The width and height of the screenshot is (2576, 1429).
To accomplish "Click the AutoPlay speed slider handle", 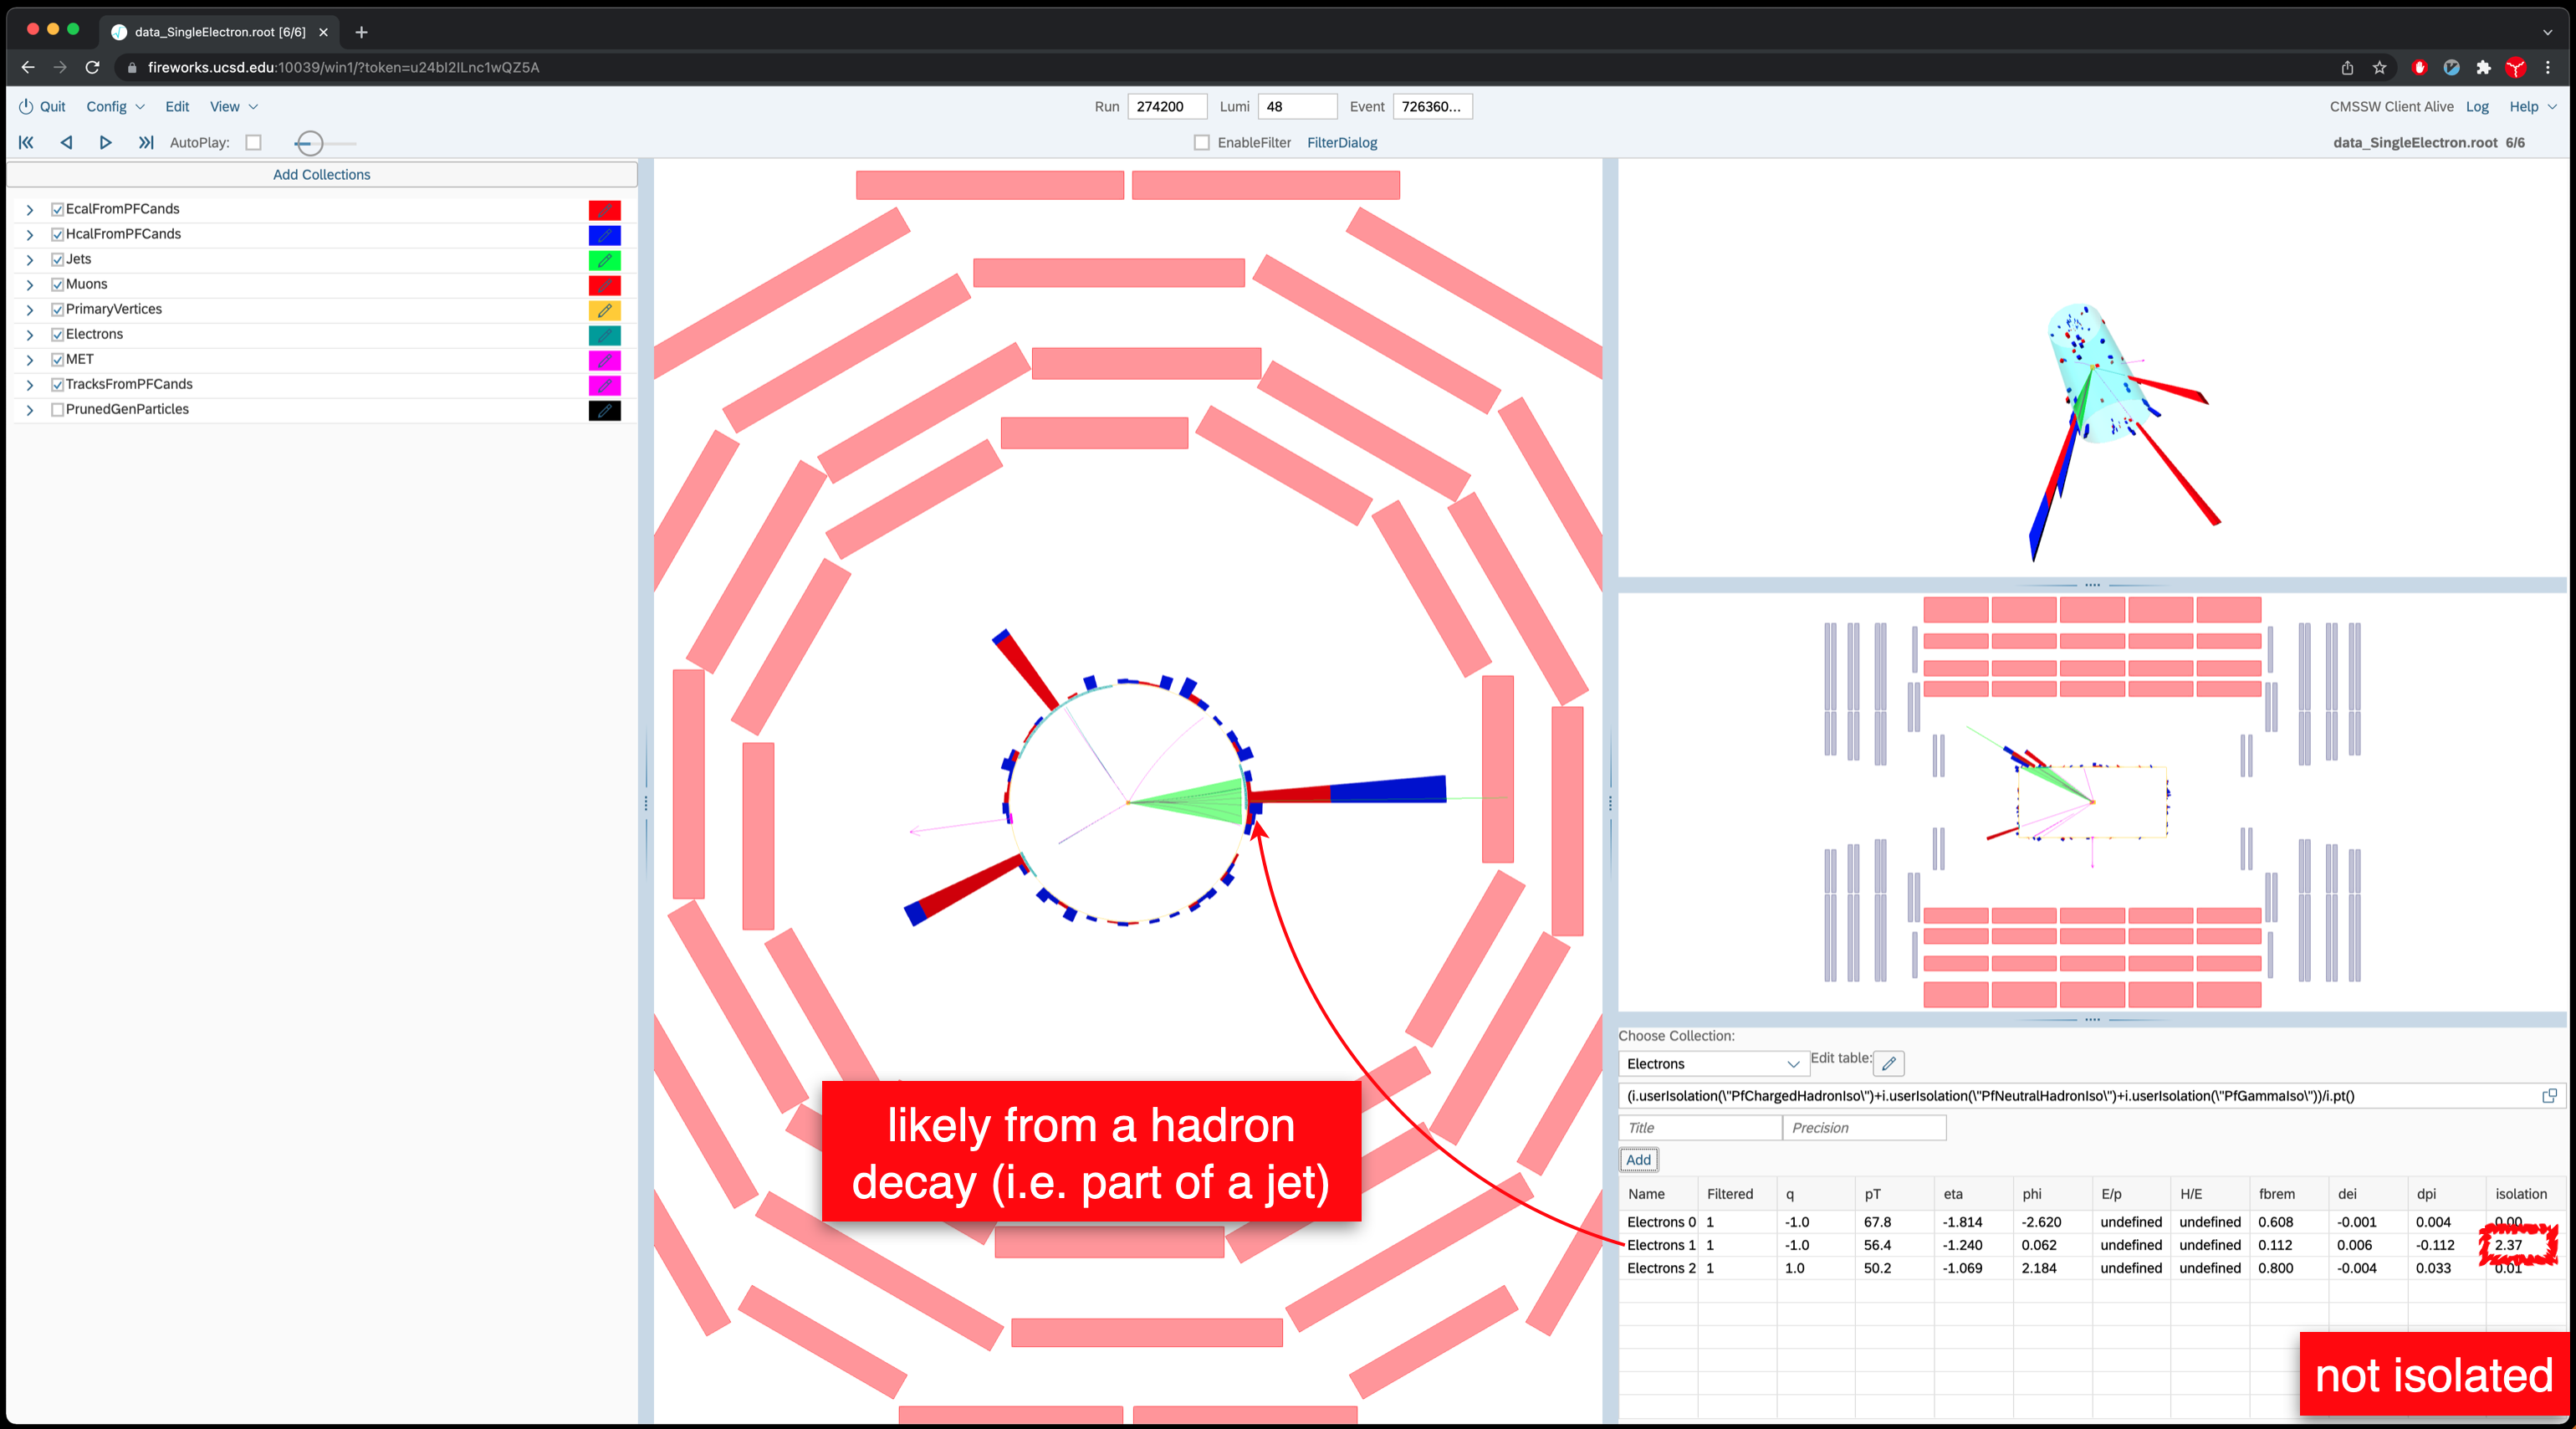I will (x=309, y=143).
